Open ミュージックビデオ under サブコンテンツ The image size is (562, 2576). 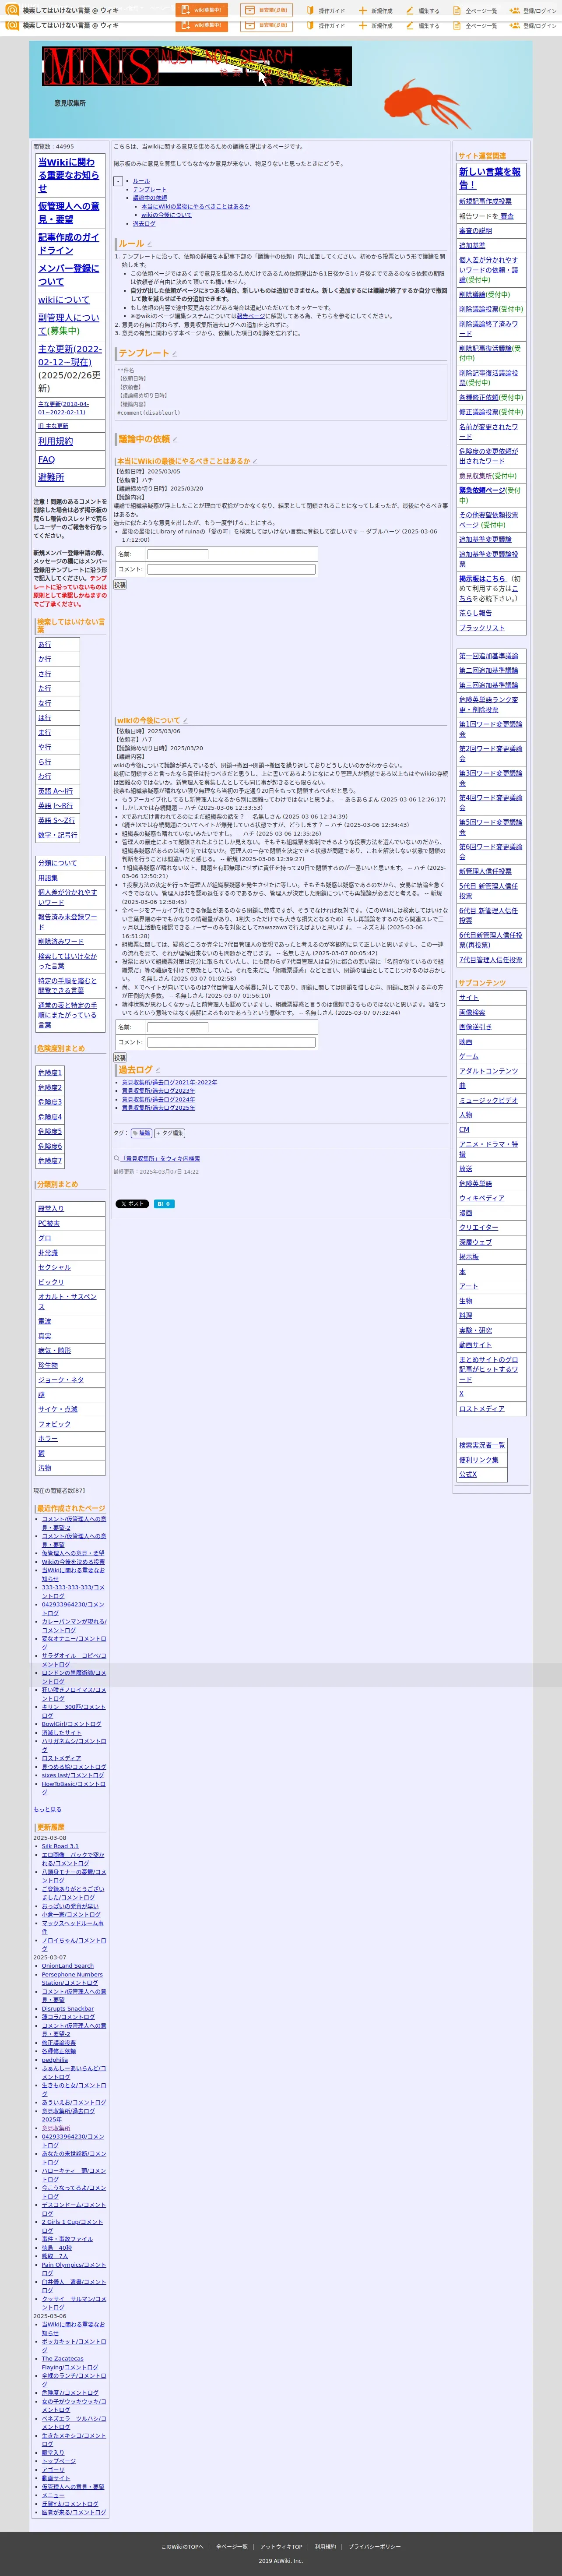(489, 1101)
